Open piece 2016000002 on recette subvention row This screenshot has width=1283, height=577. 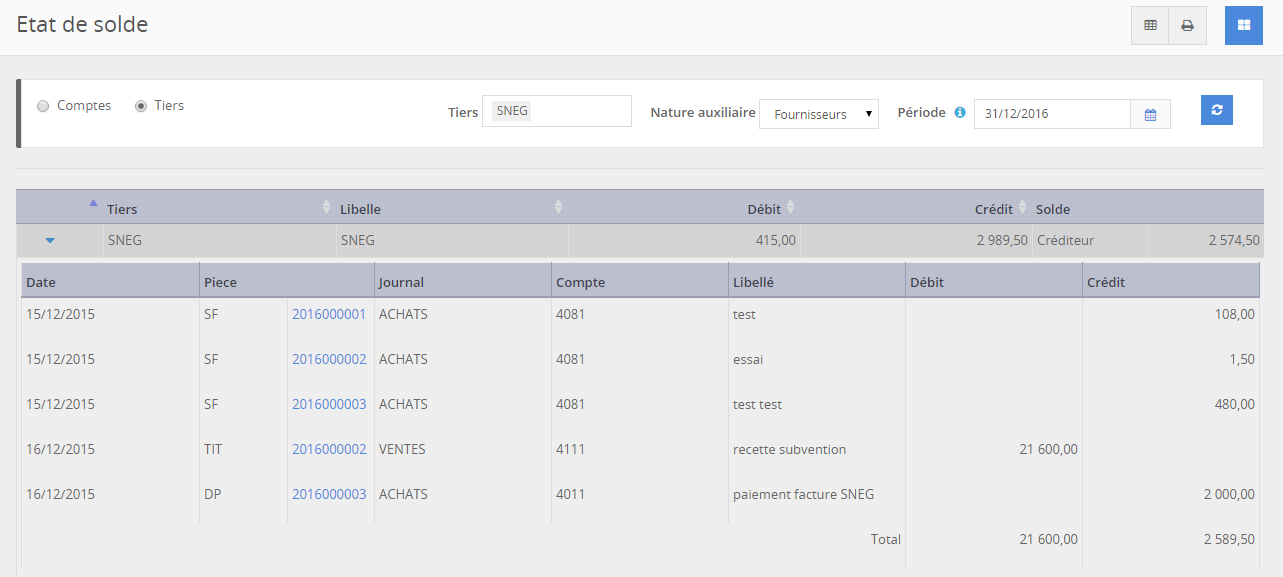(x=329, y=449)
